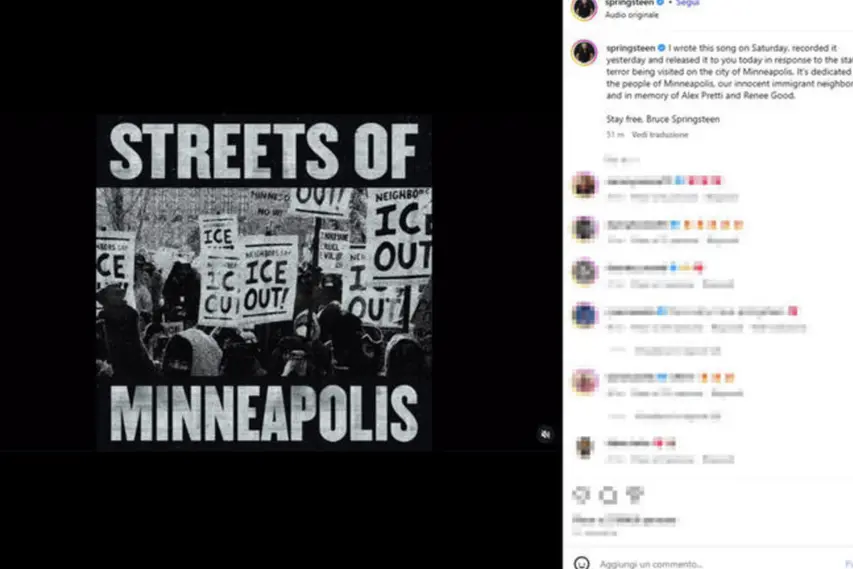Open the blue avatar of the fourth commenter
This screenshot has height=569, width=853.
[x=584, y=315]
